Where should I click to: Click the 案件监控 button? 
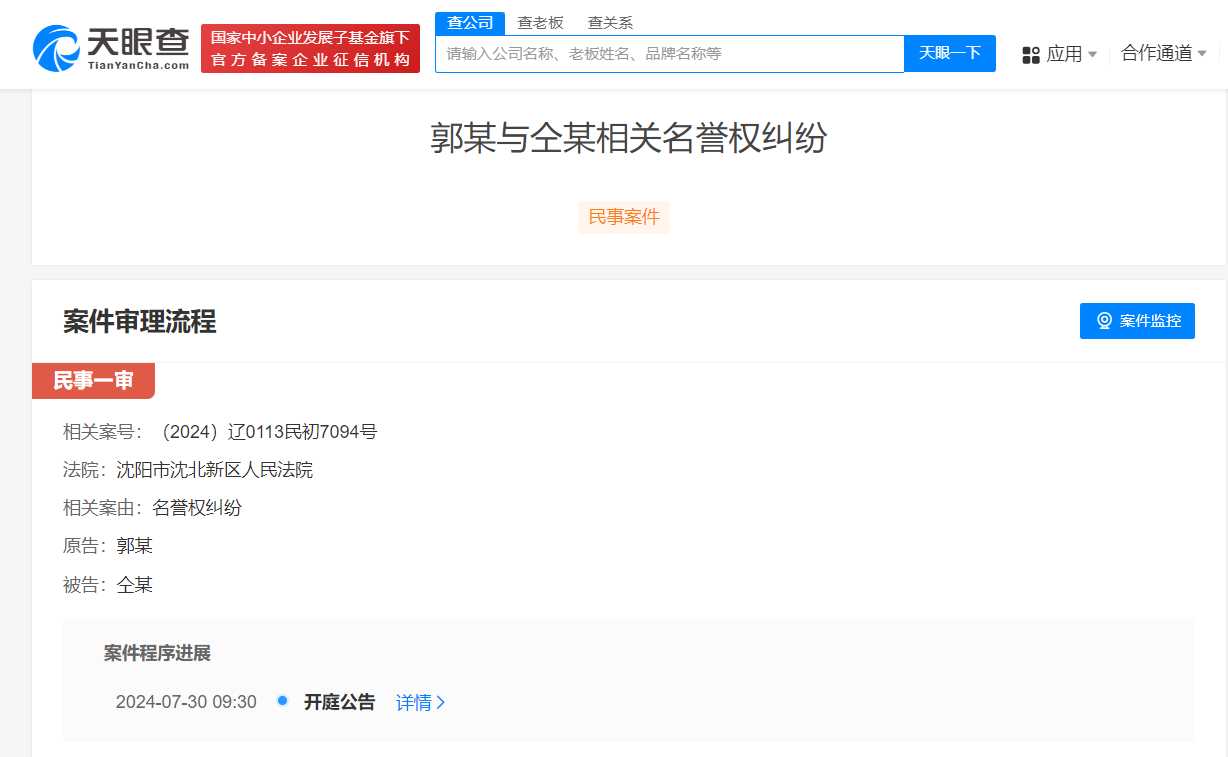pos(1137,320)
